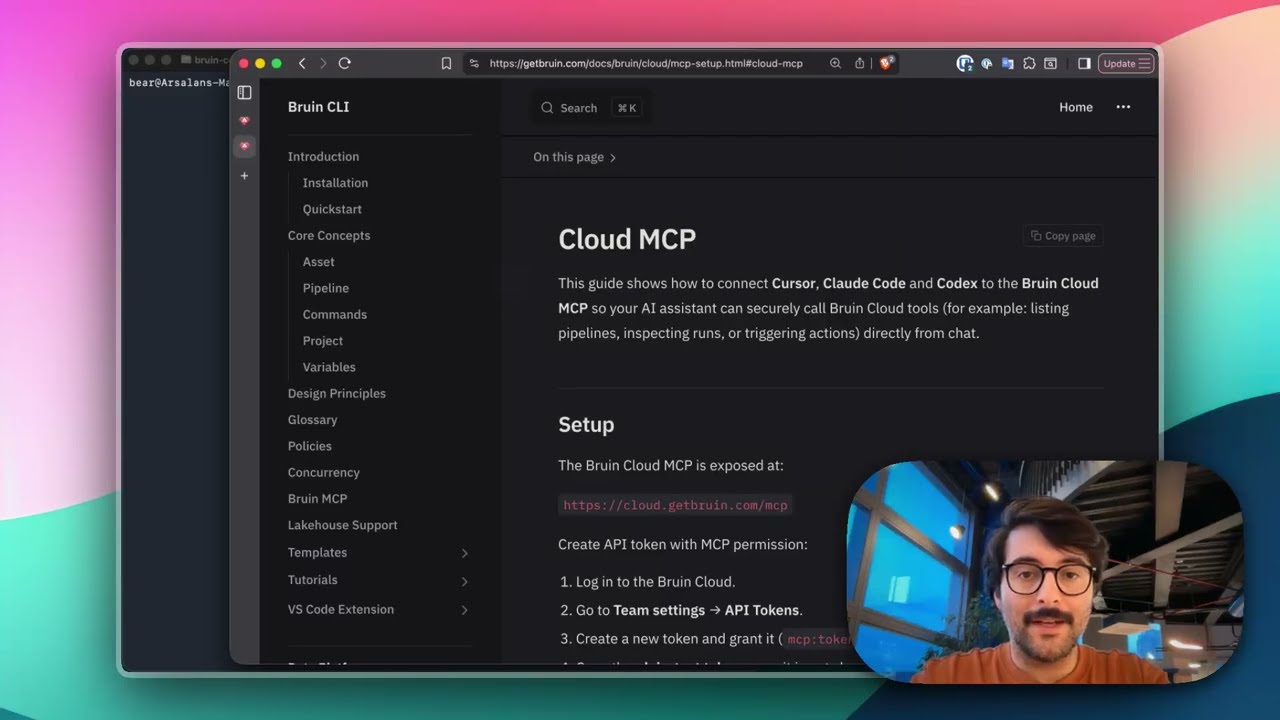Toggle vertical tabs sidebar icon
The image size is (1280, 720).
(244, 92)
